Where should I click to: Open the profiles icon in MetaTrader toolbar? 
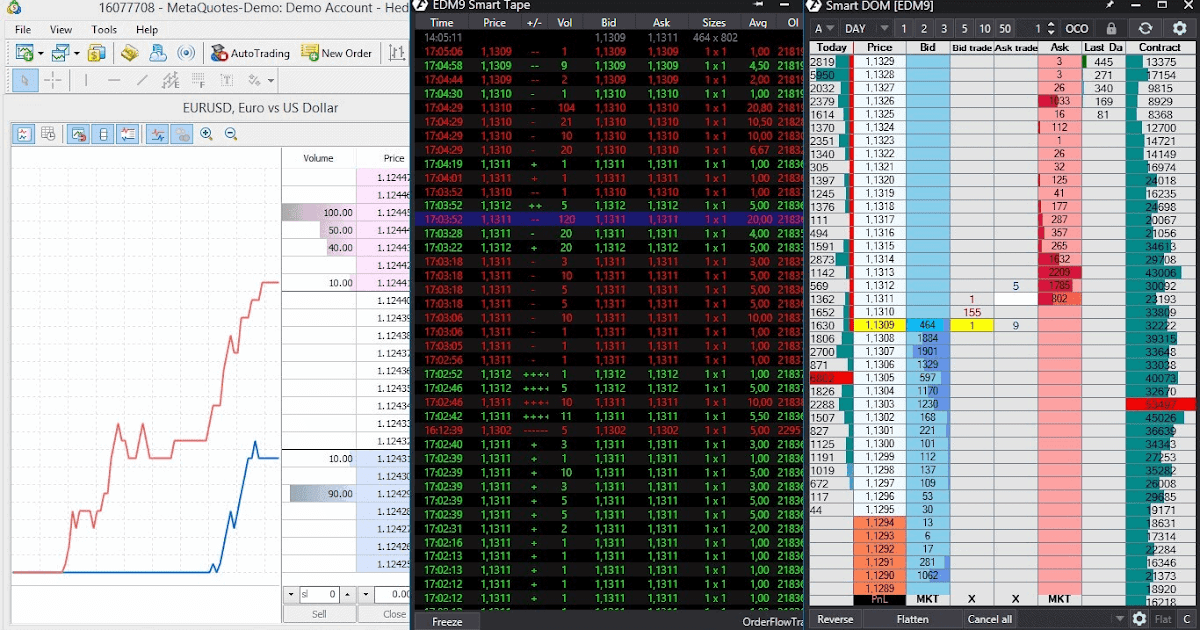pyautogui.click(x=60, y=53)
